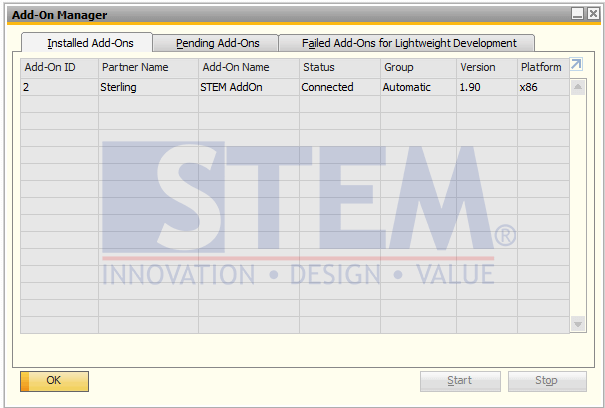Select the Partner Name column header
Image resolution: width=605 pixels, height=408 pixels.
pyautogui.click(x=149, y=68)
